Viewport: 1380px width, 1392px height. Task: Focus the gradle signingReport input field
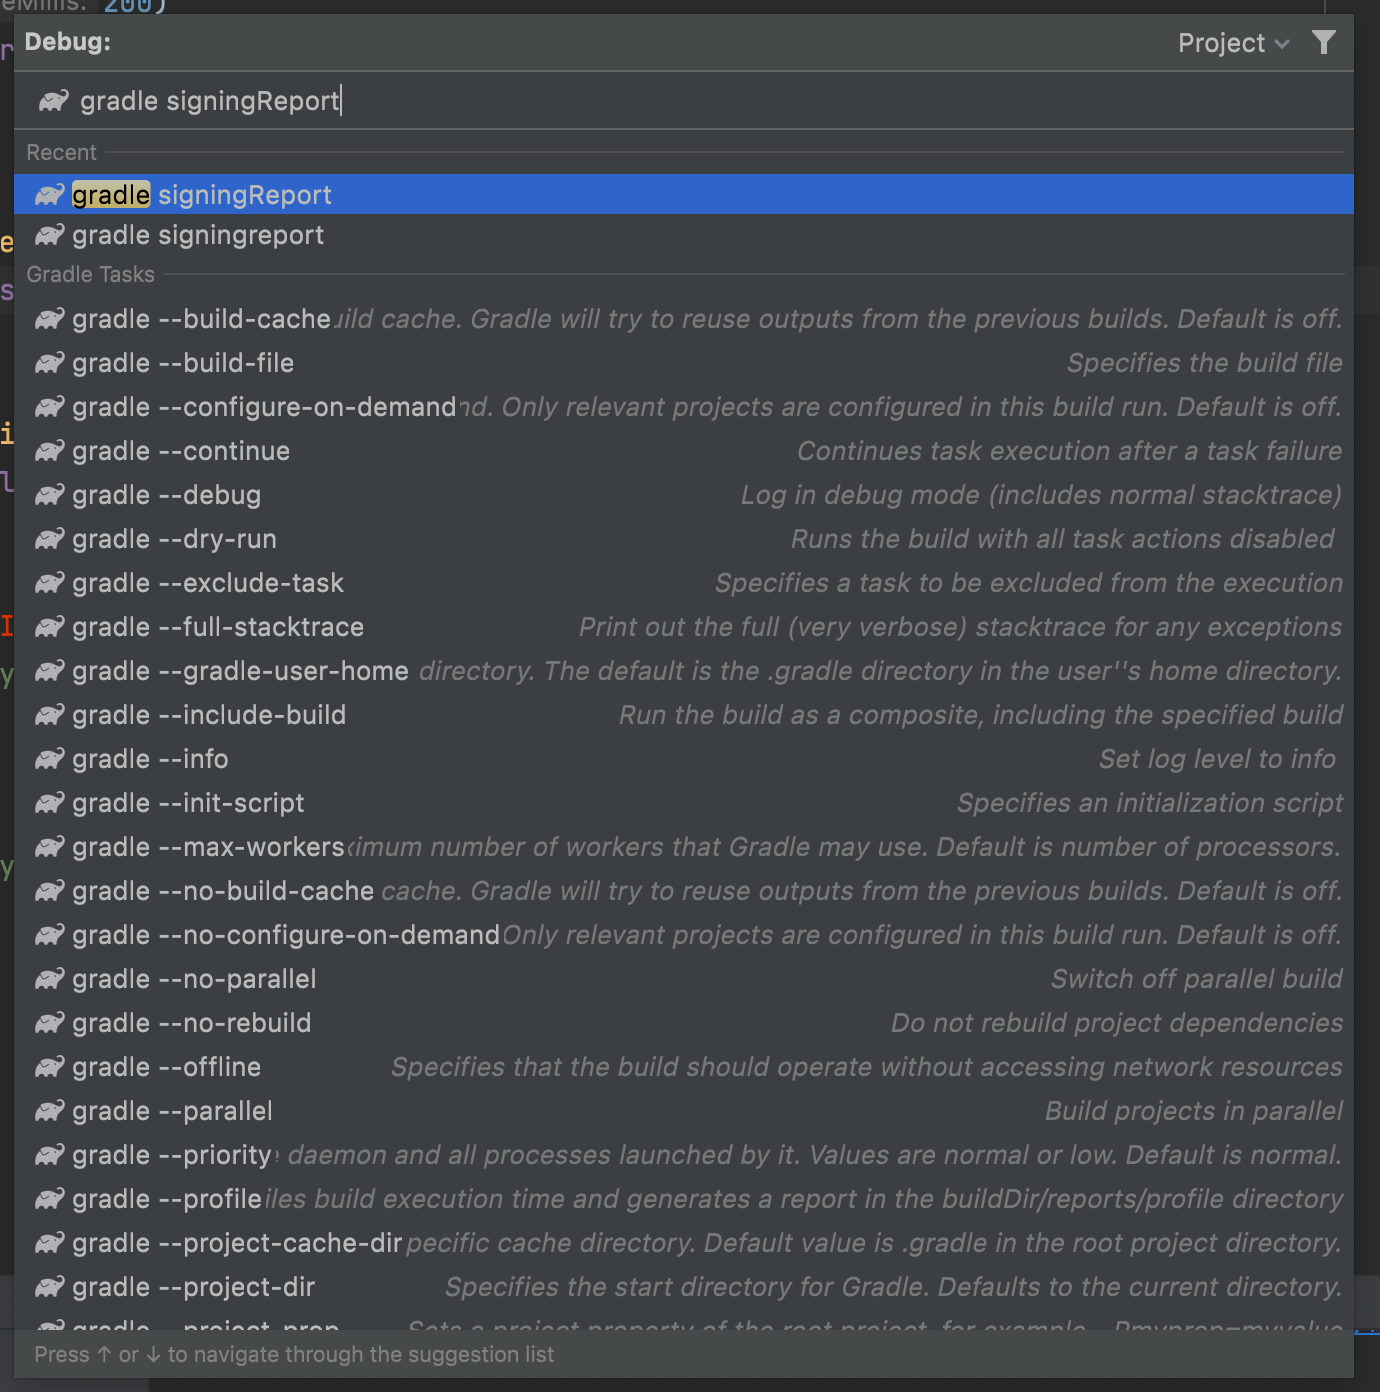tap(684, 101)
